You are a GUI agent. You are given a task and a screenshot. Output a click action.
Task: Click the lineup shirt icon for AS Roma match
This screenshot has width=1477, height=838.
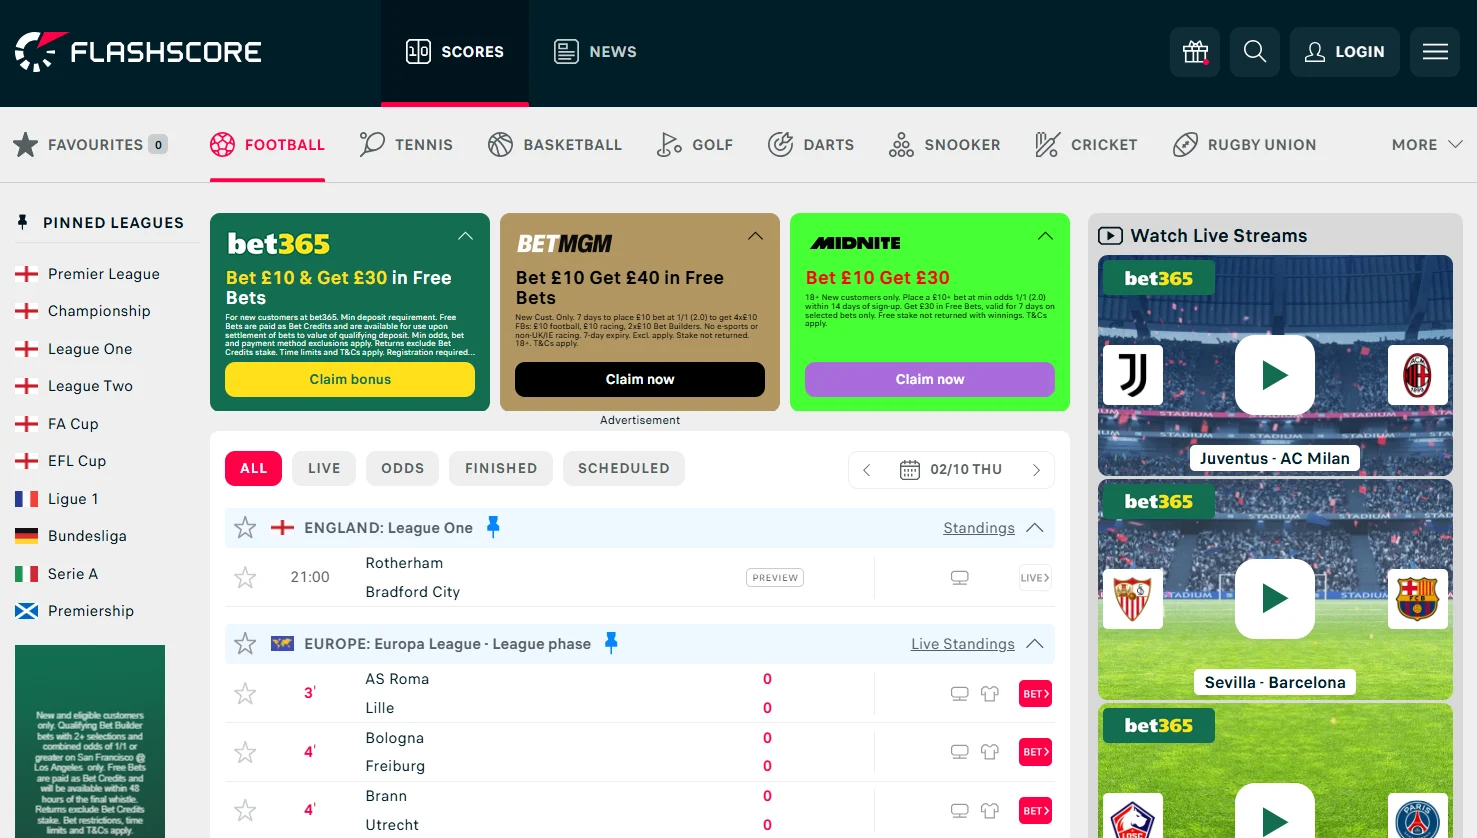pyautogui.click(x=989, y=694)
